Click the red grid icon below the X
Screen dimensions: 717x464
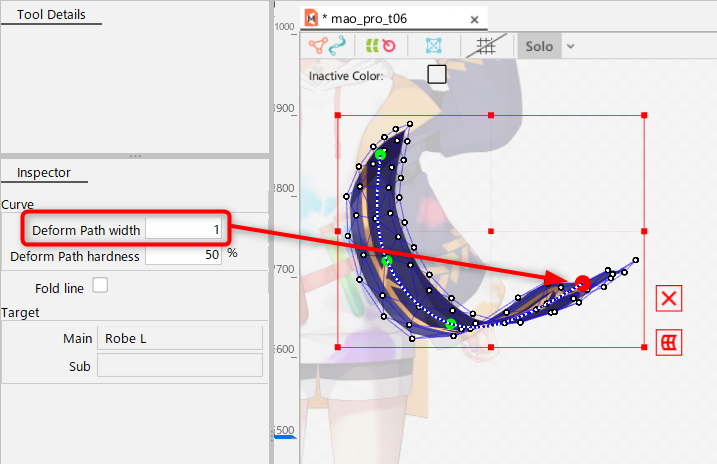coord(670,343)
